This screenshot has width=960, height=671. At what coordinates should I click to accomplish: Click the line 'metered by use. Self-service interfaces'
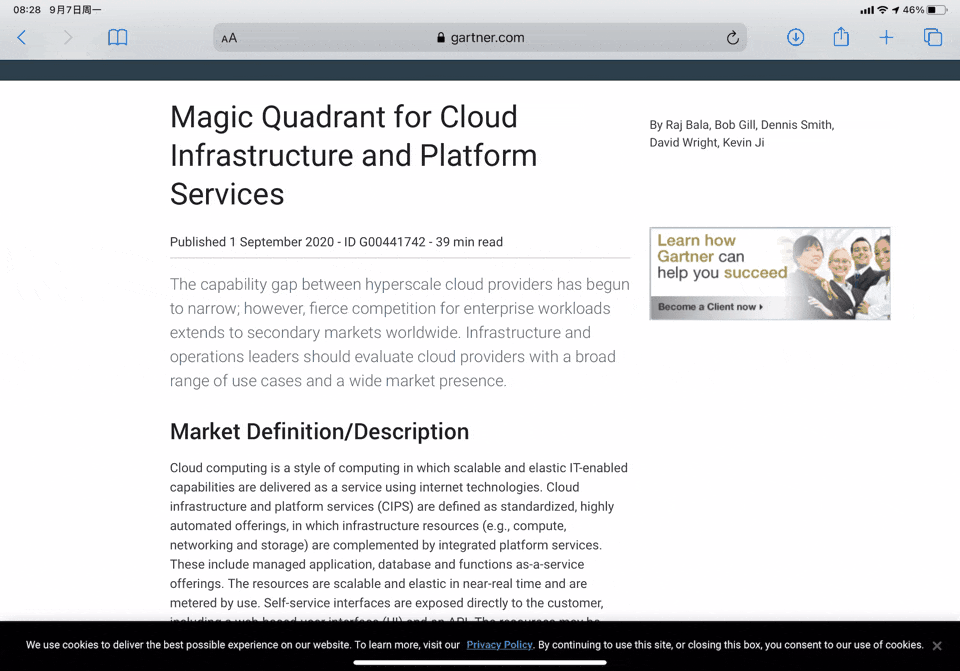(x=386, y=603)
